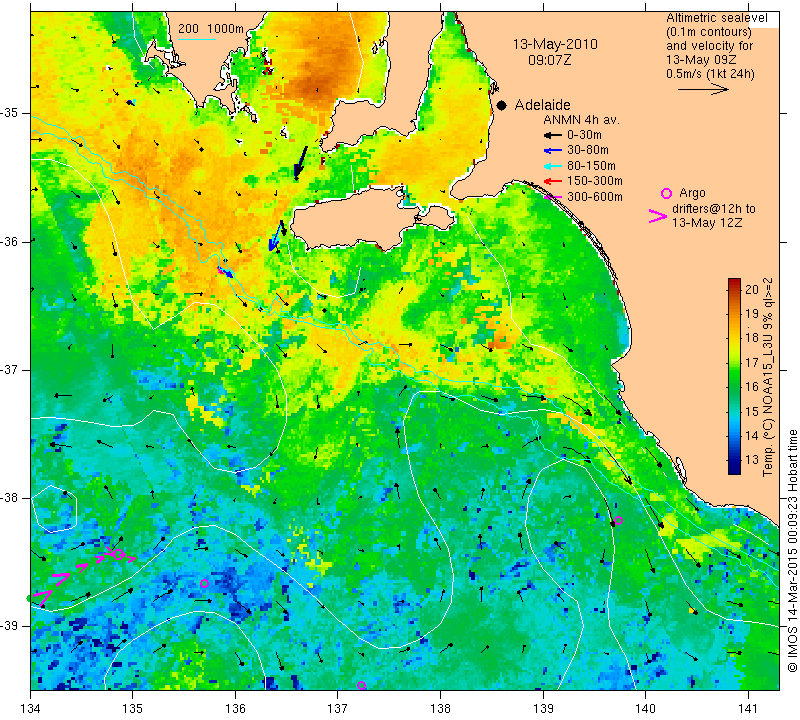Click the Argo float circle on the bottom axis near 137.2
The height and width of the screenshot is (720, 800).
pos(361,685)
